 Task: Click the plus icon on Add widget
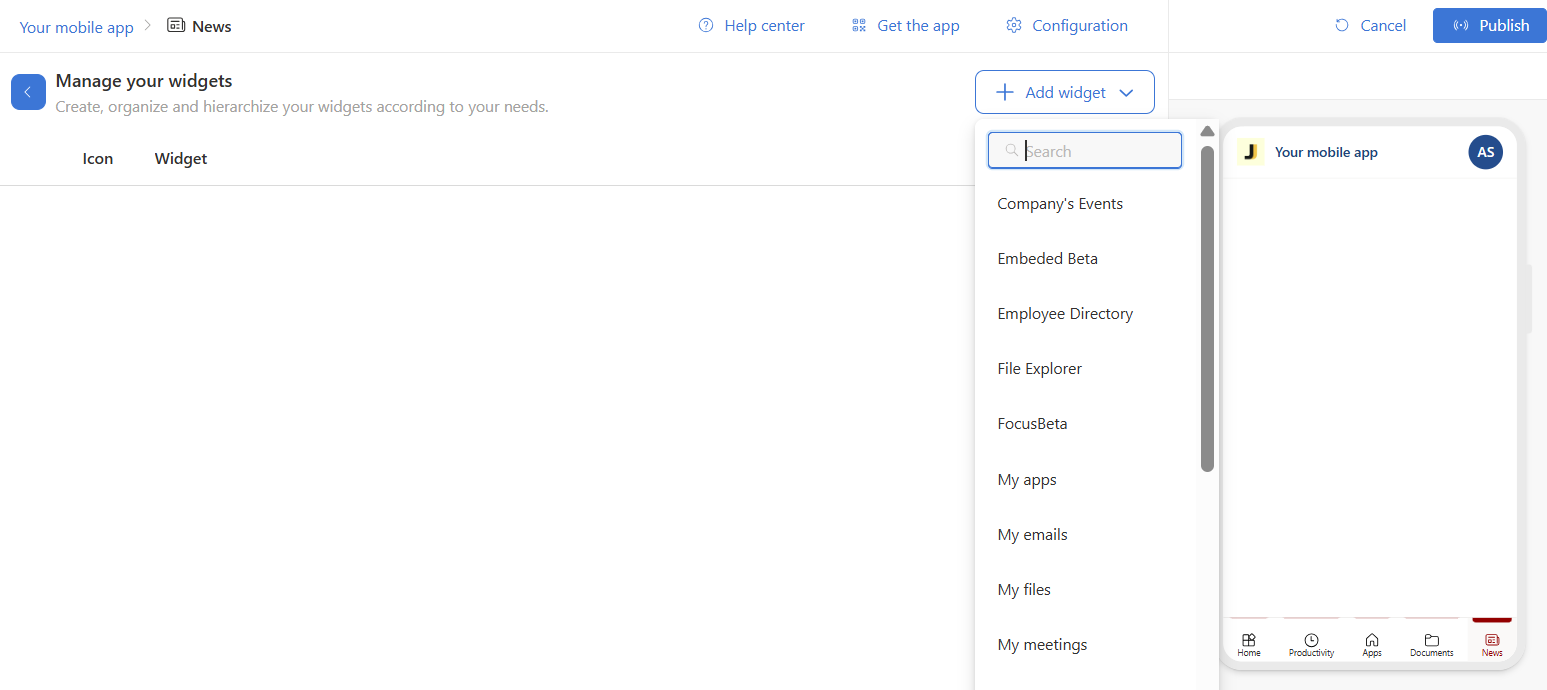pyautogui.click(x=1005, y=93)
